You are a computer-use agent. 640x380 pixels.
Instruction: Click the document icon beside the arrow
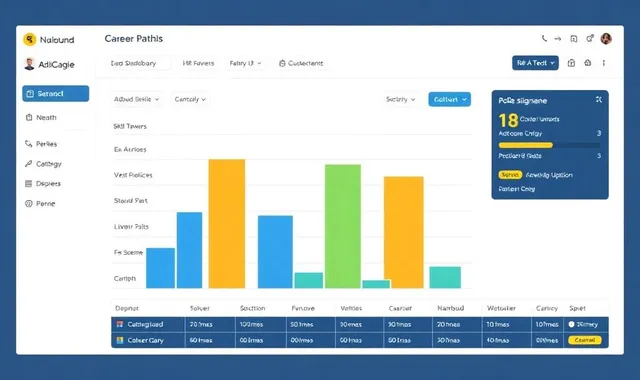(x=573, y=39)
